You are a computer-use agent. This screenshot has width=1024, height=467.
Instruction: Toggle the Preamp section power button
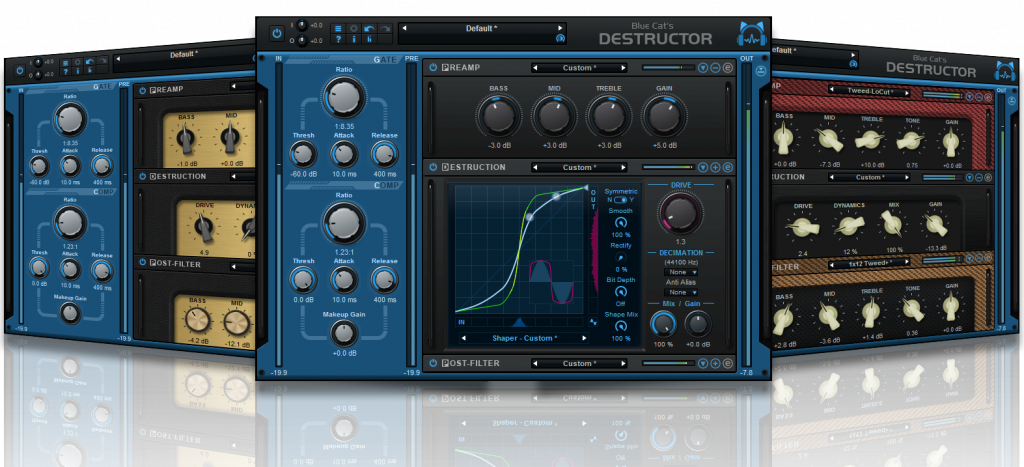coord(434,67)
